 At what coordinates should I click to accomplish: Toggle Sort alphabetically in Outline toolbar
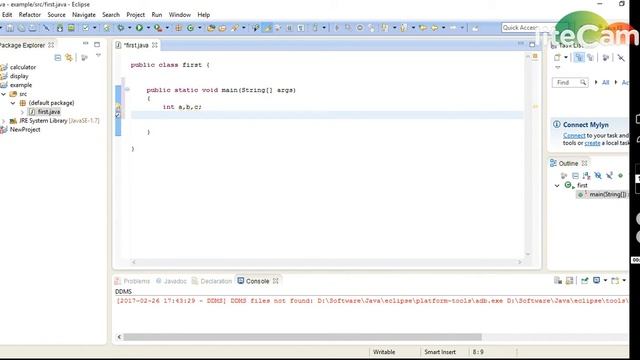coord(587,176)
